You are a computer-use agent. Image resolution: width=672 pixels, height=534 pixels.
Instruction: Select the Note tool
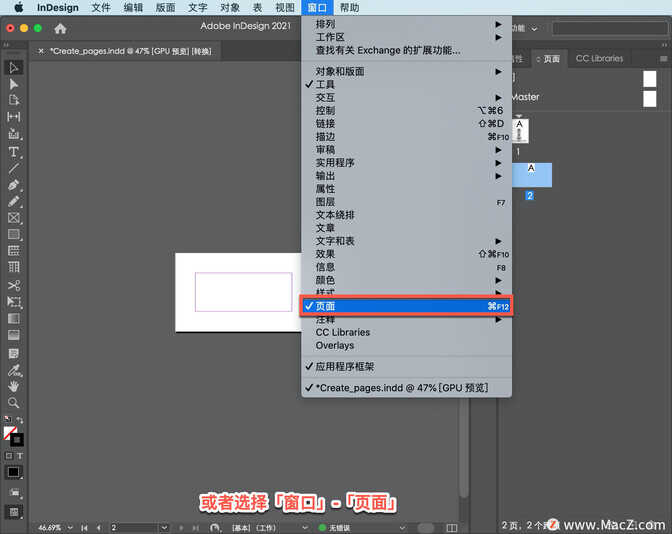(x=14, y=353)
